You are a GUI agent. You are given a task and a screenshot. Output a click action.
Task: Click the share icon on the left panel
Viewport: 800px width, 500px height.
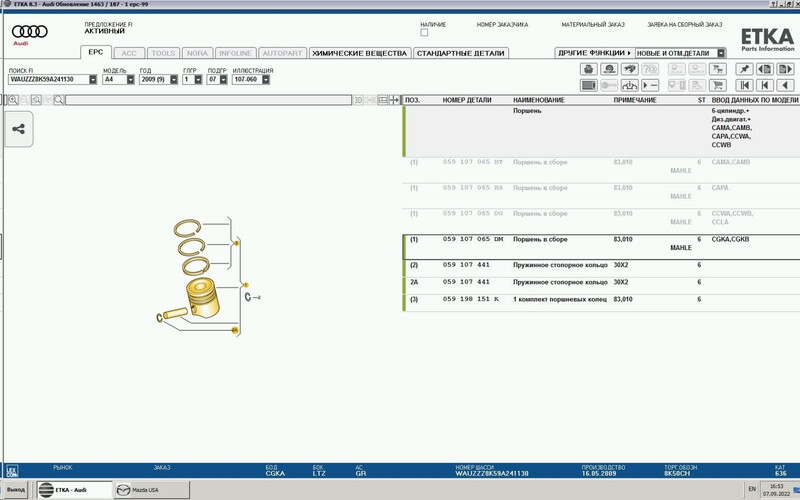click(18, 129)
